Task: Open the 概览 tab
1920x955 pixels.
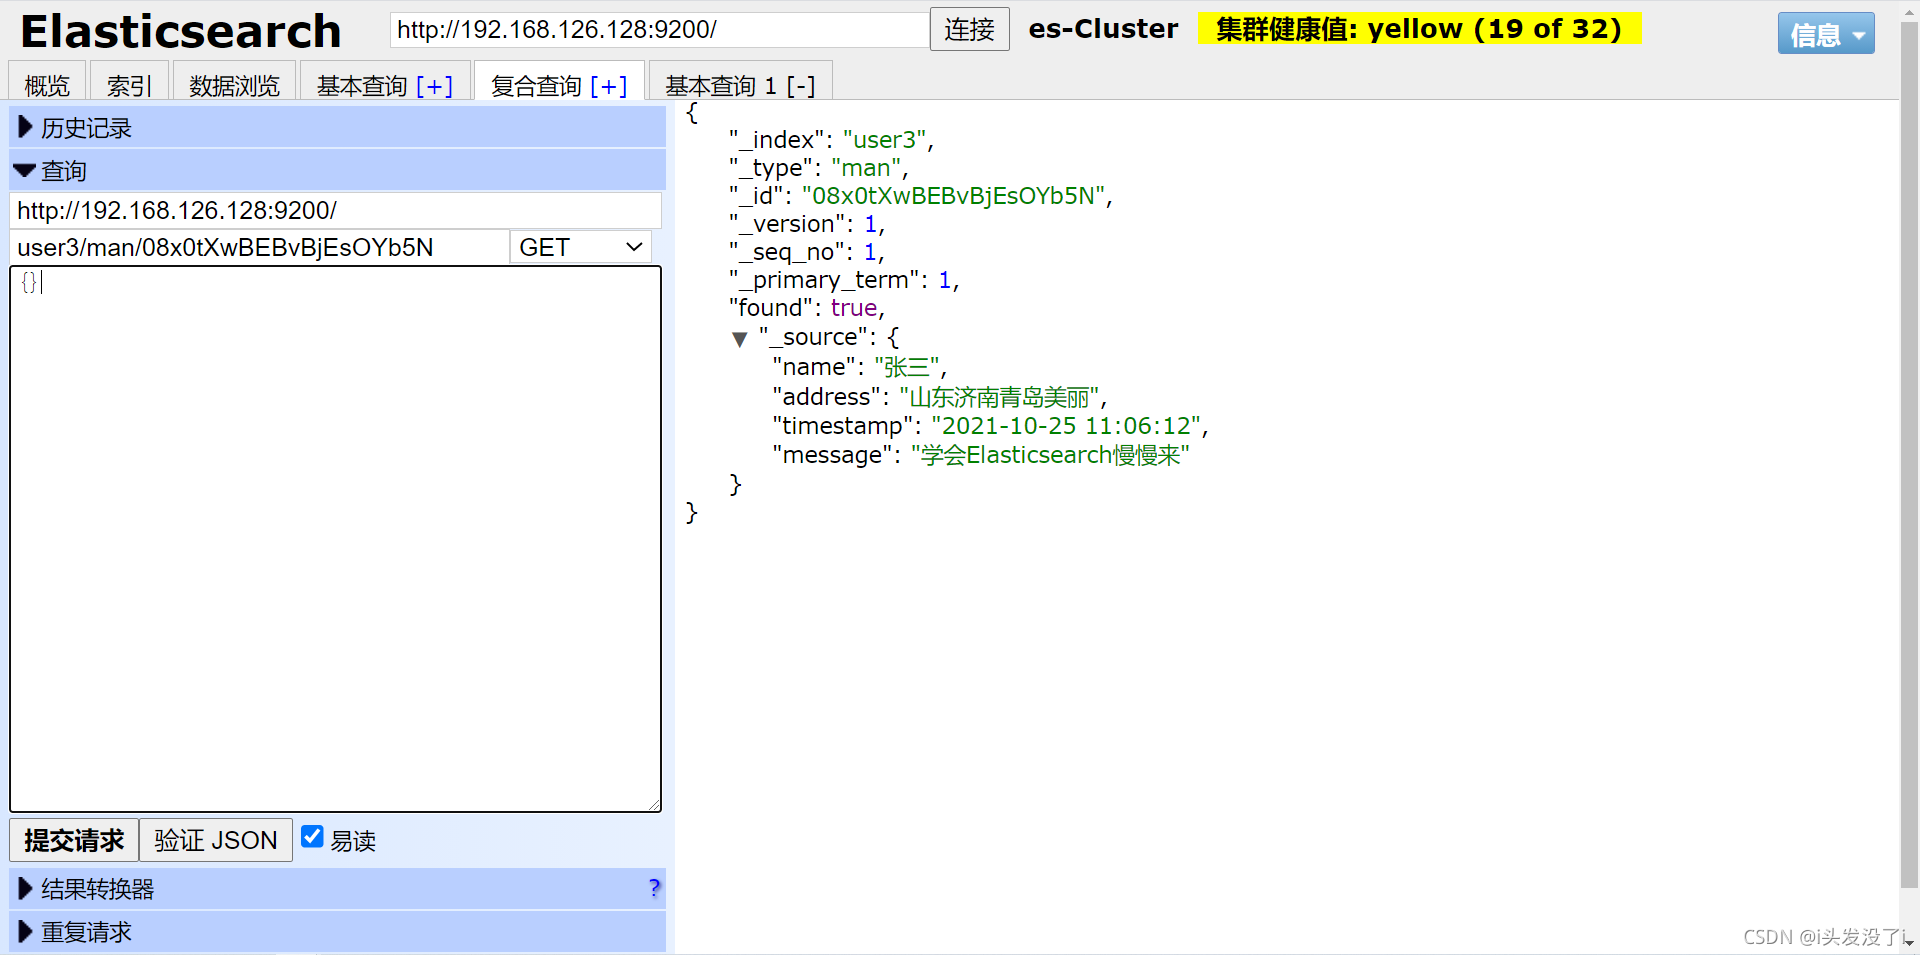Action: 47,85
